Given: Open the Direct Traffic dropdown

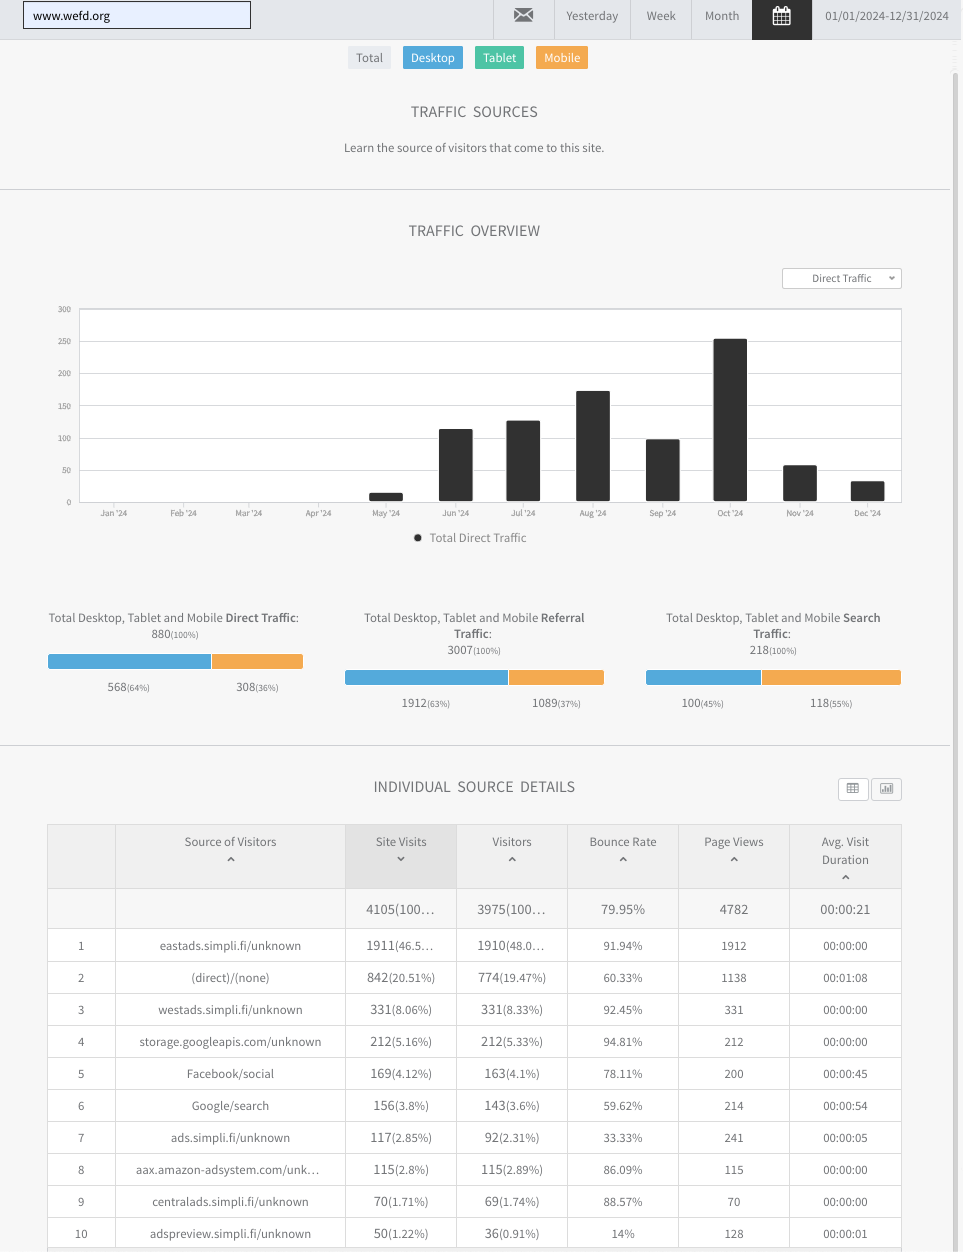Looking at the screenshot, I should 842,278.
